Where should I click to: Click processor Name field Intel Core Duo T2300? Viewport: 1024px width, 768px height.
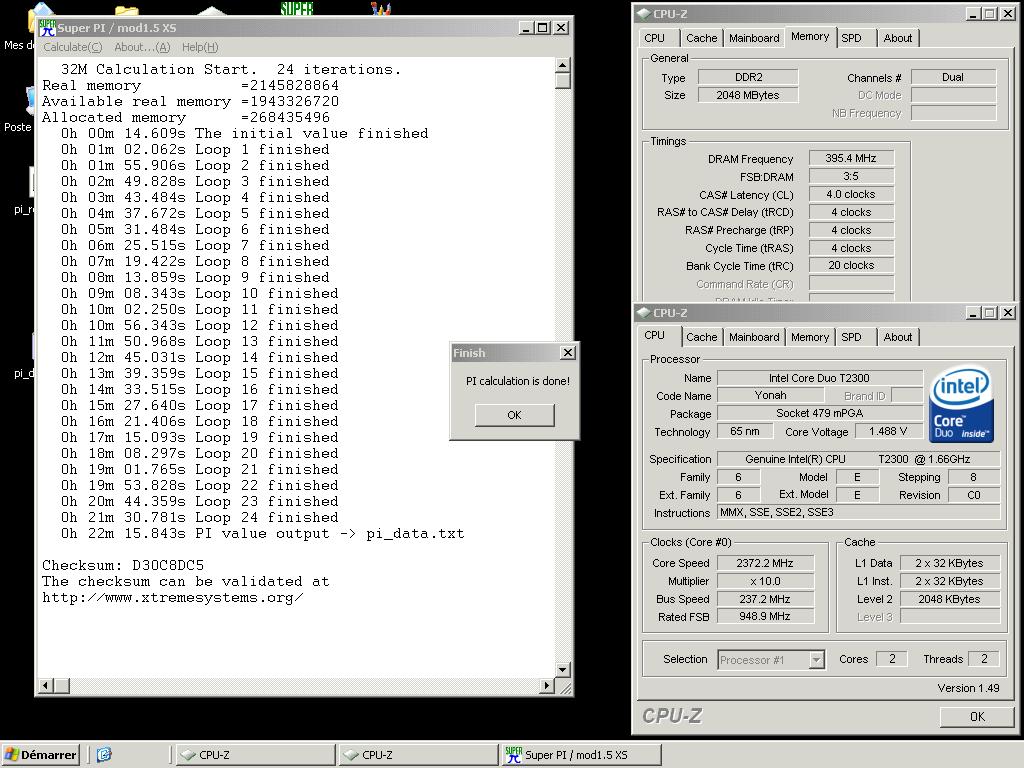(820, 377)
